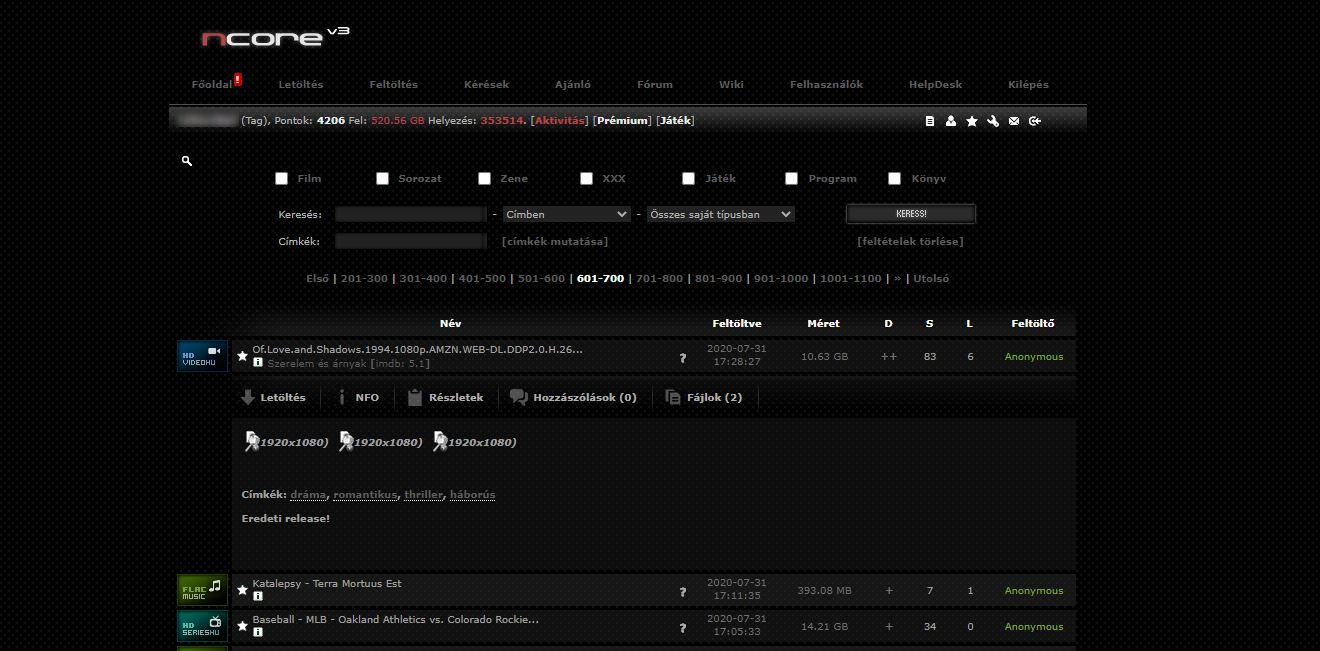The image size is (1320, 651).
Task: Check the Sorozat category checkbox
Action: [382, 179]
